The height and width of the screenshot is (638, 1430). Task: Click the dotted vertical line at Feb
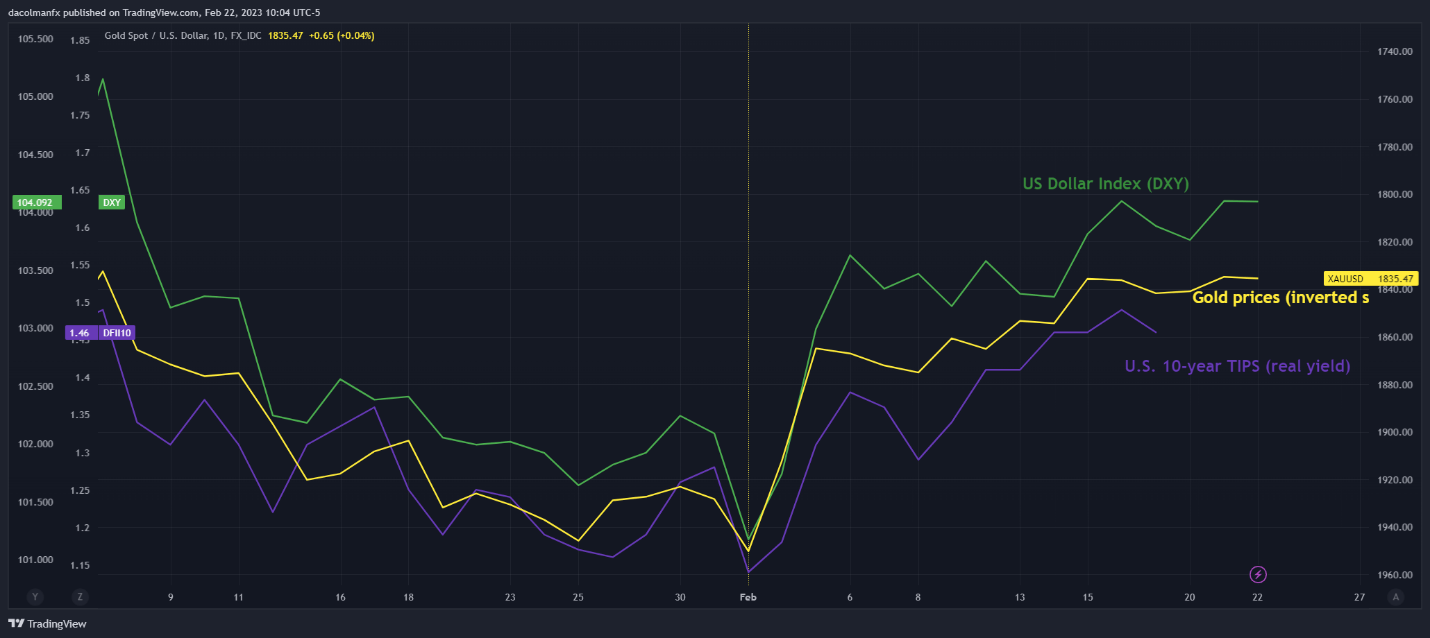click(x=748, y=300)
